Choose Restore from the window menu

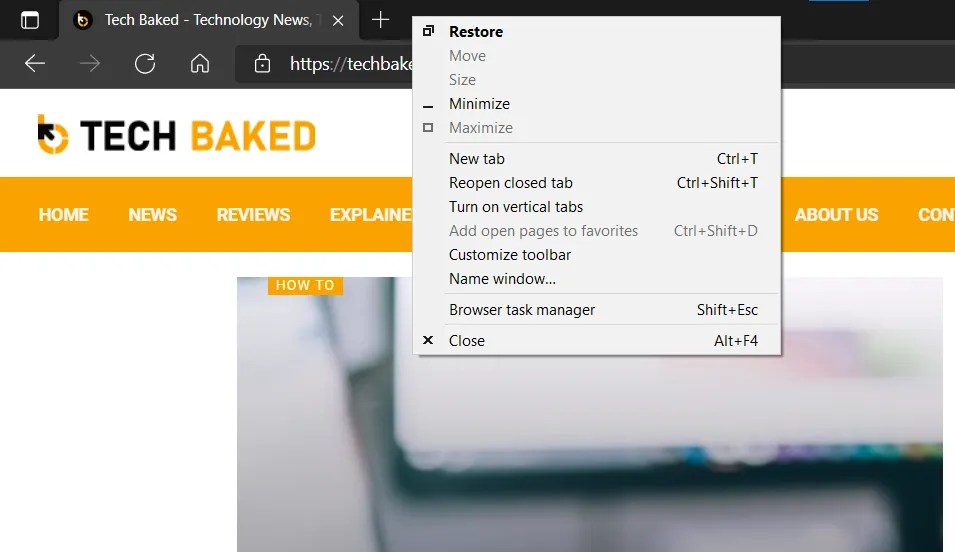tap(597, 32)
